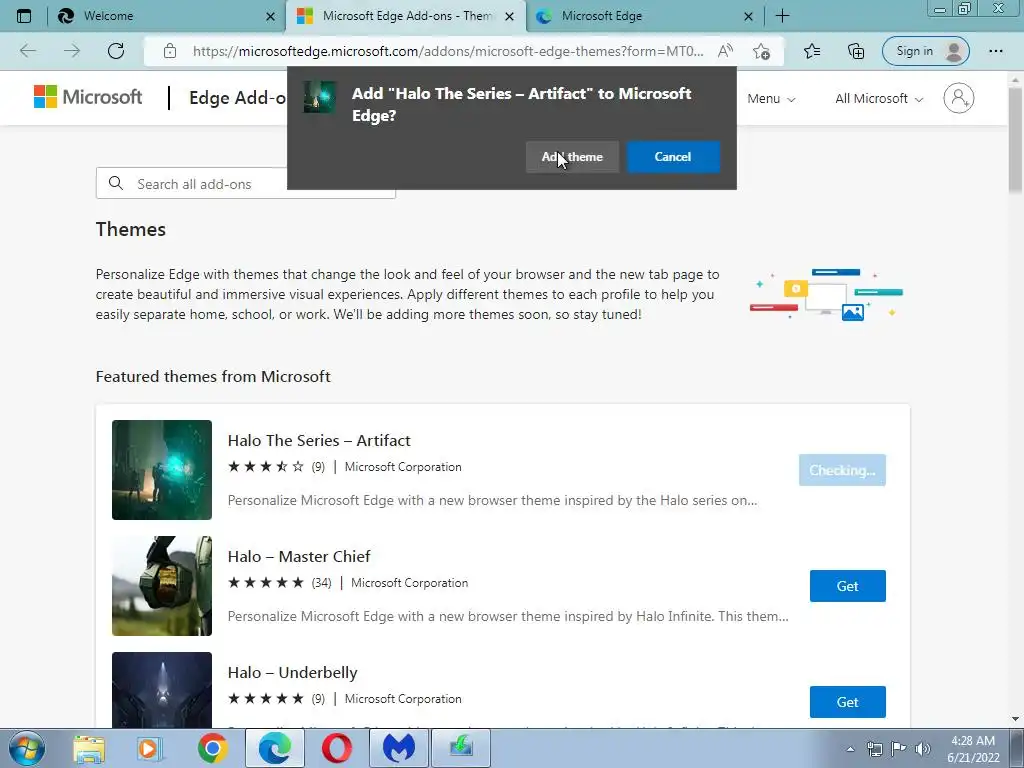
Task: Close the Microsoft Edge tab
Action: tap(748, 17)
